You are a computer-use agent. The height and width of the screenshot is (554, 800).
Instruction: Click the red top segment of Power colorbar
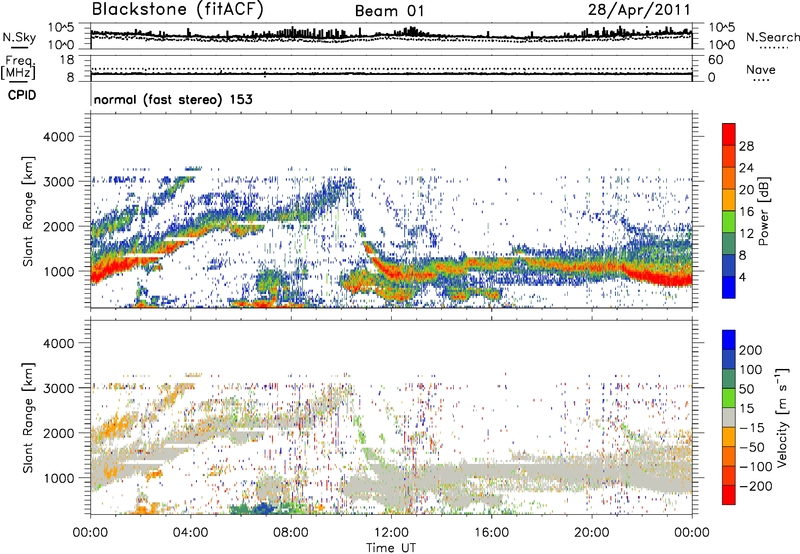(729, 135)
